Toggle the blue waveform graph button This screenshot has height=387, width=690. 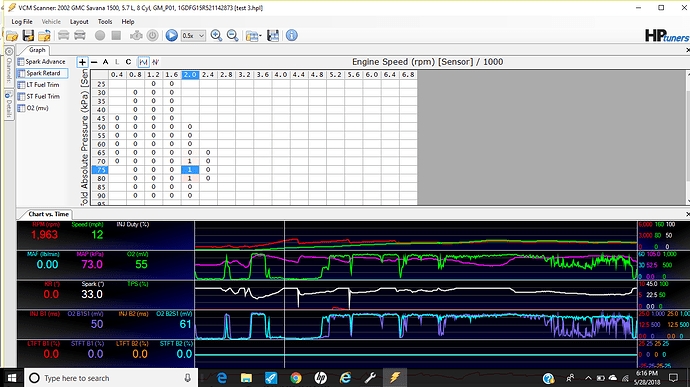pyautogui.click(x=143, y=62)
